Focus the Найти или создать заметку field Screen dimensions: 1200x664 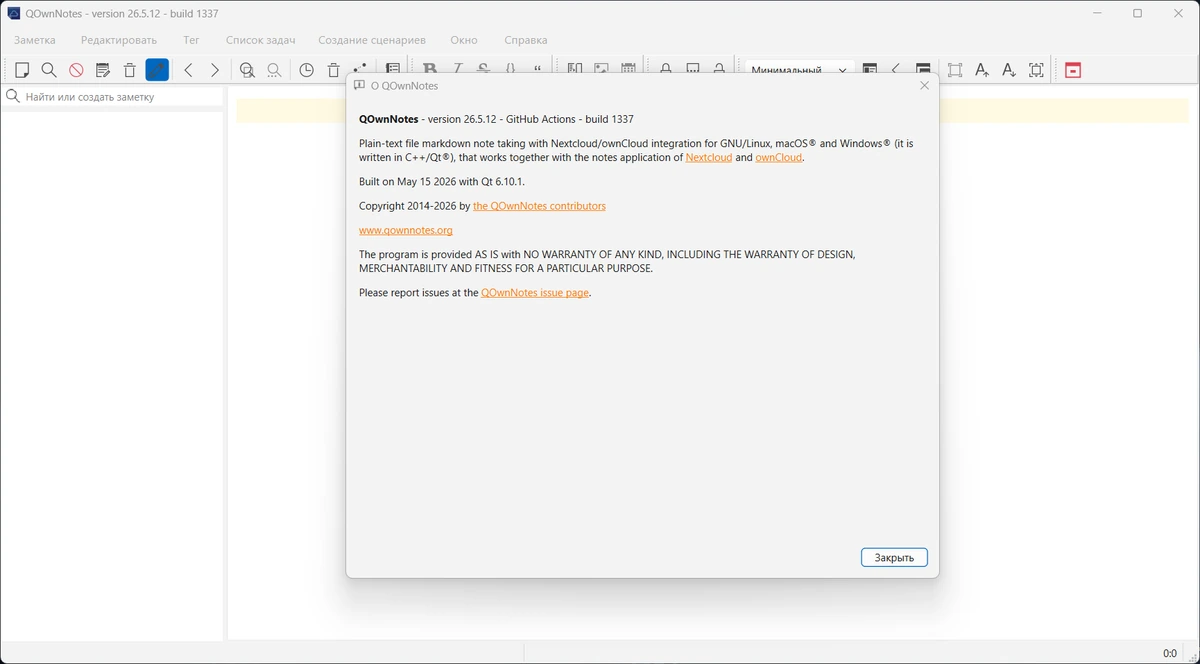click(x=112, y=97)
